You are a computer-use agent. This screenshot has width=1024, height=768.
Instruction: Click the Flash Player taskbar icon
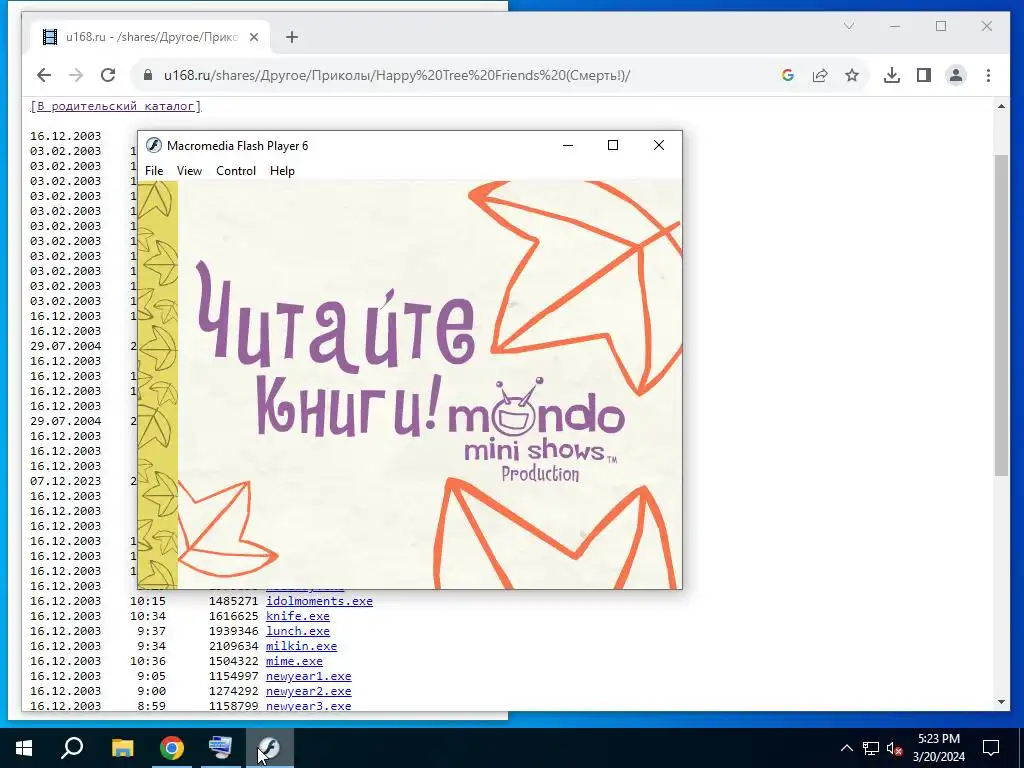click(269, 748)
